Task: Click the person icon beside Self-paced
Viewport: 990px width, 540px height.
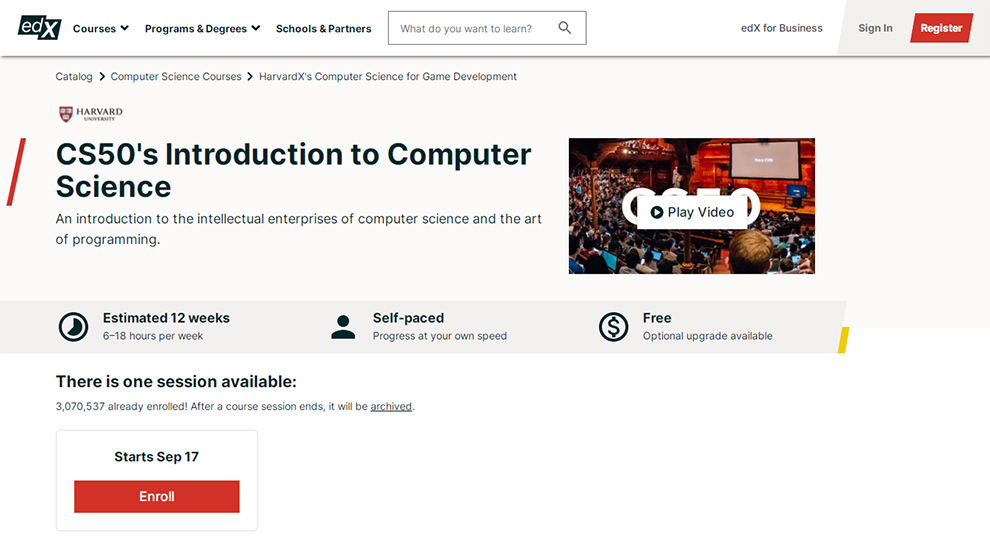Action: coord(343,327)
